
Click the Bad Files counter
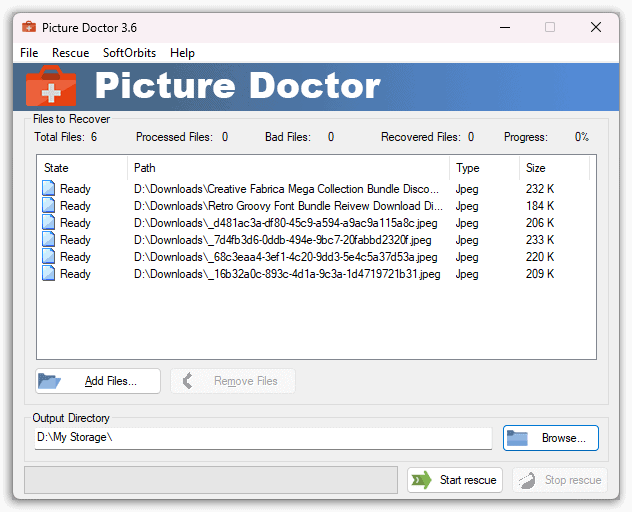tap(299, 137)
